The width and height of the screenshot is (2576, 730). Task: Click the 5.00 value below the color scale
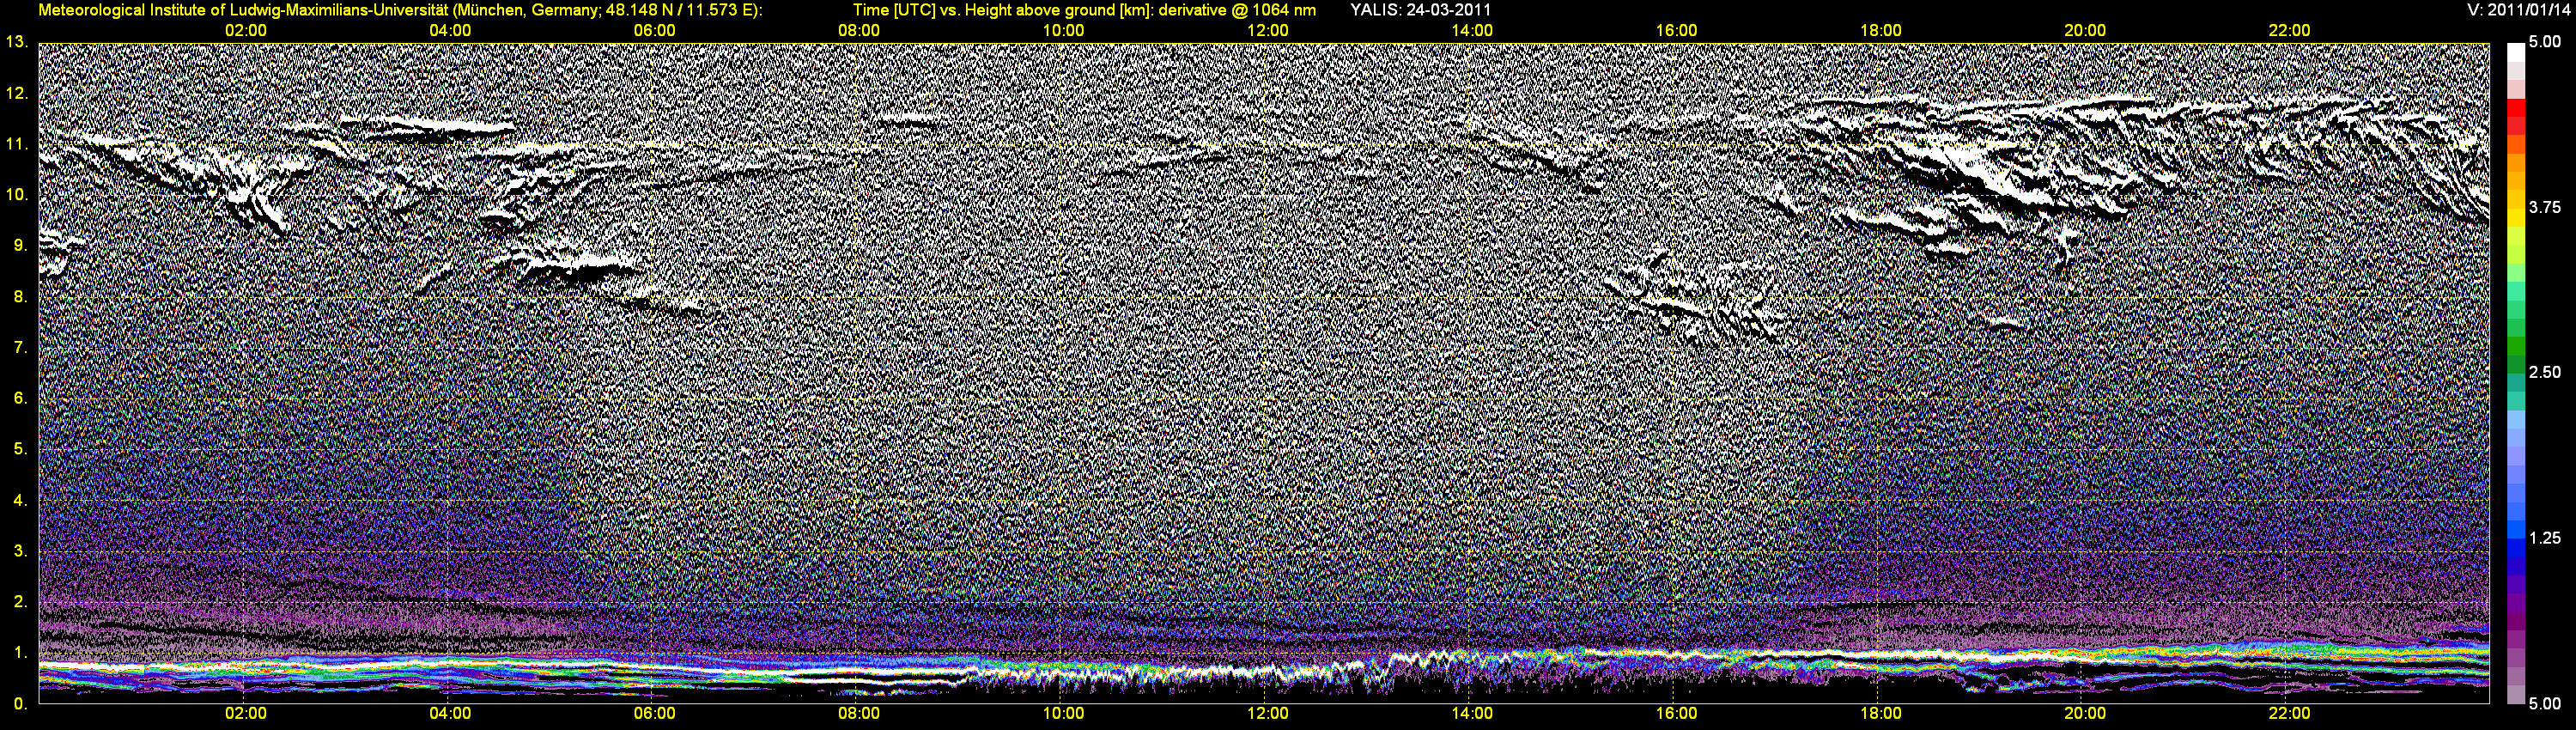point(2544,703)
